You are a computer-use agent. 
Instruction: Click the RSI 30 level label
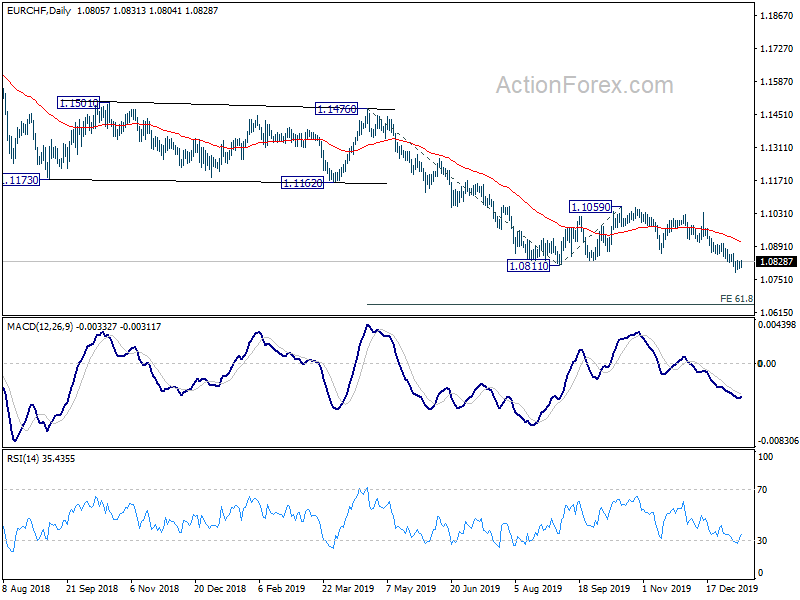762,540
